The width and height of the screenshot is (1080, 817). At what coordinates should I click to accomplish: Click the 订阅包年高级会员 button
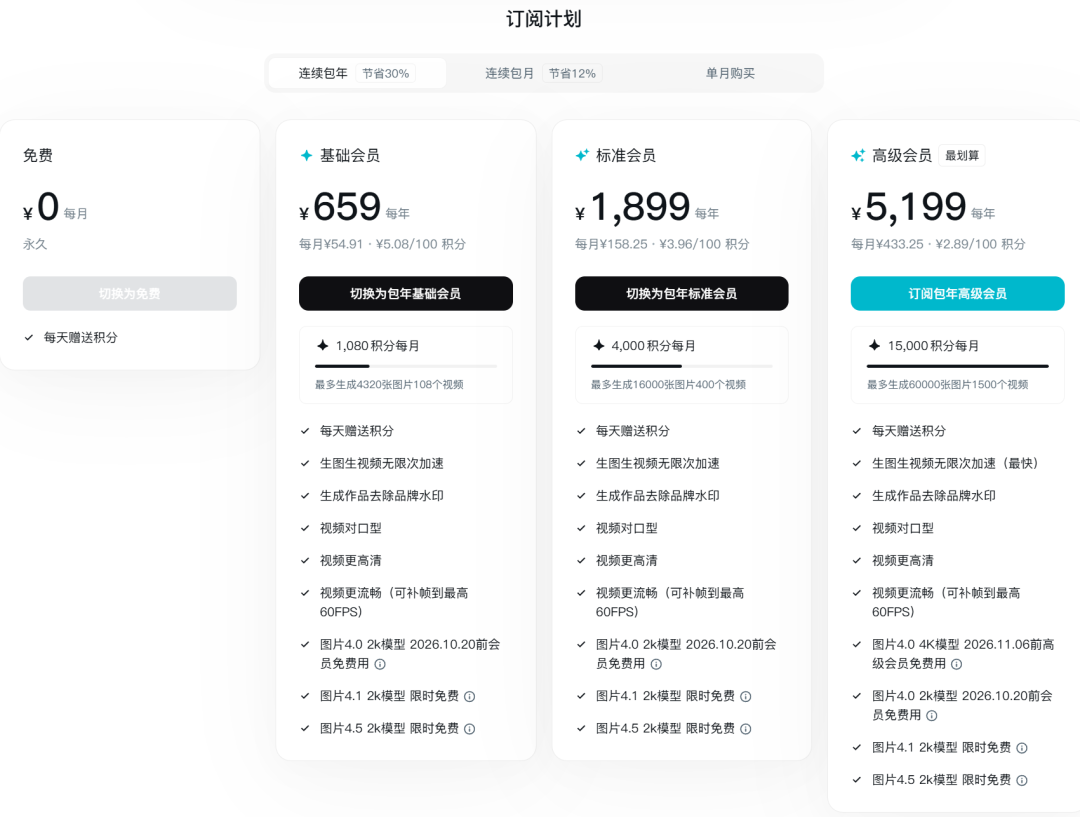pos(957,294)
